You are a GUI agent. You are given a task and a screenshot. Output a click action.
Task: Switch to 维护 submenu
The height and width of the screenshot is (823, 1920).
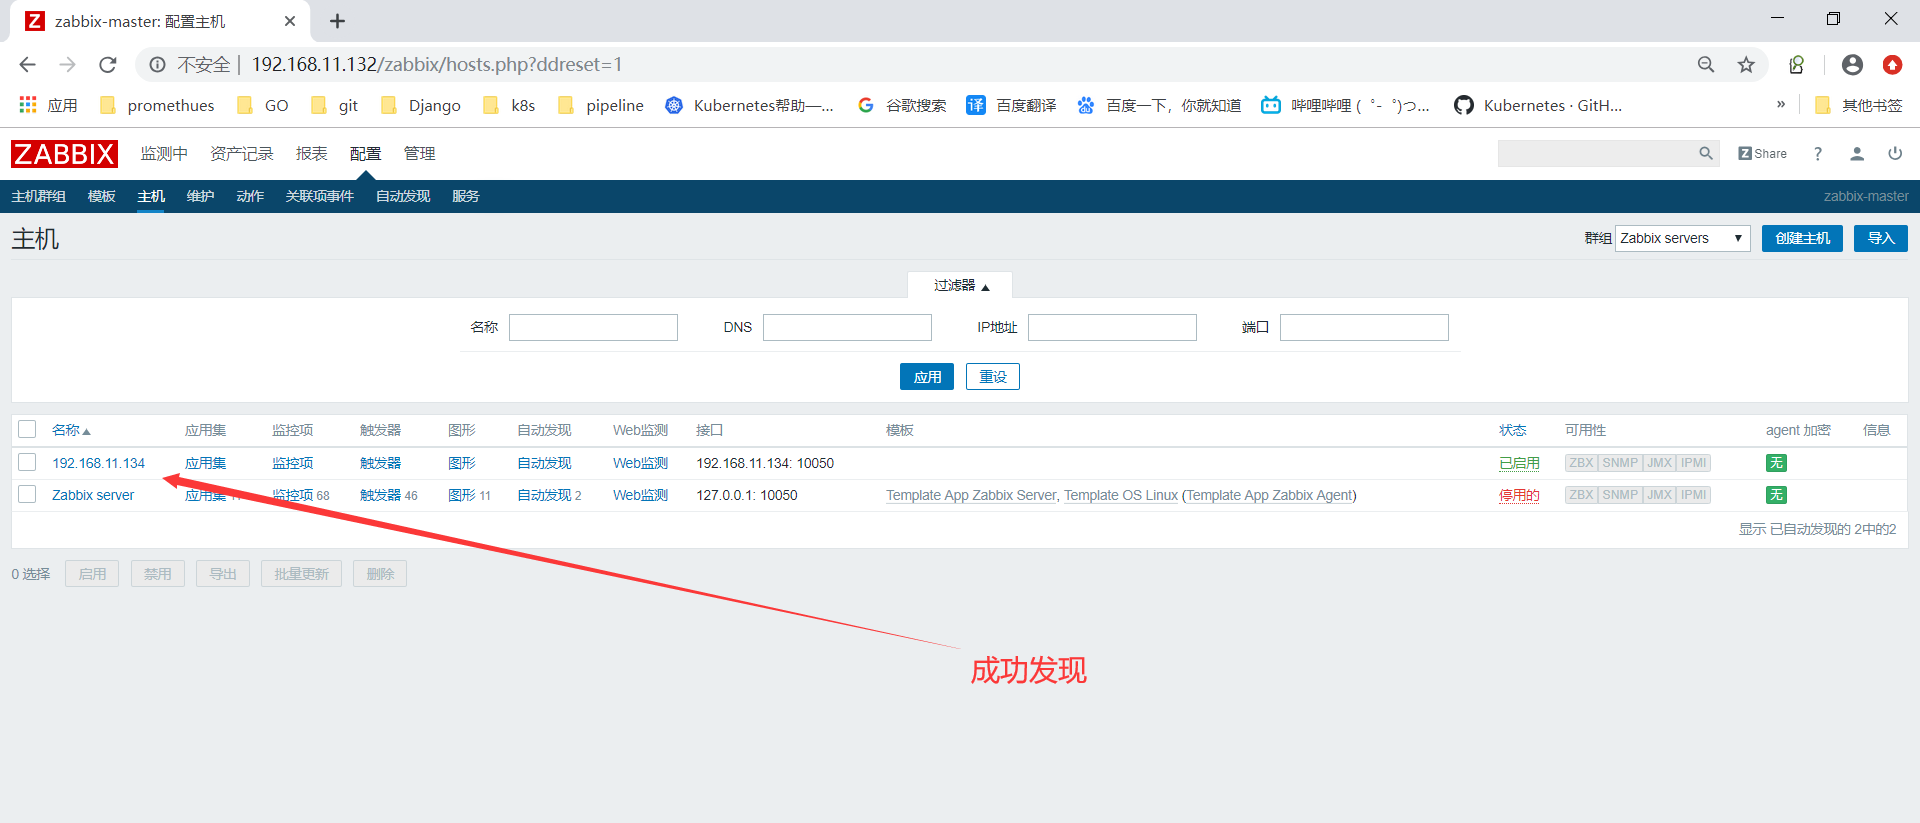201,196
